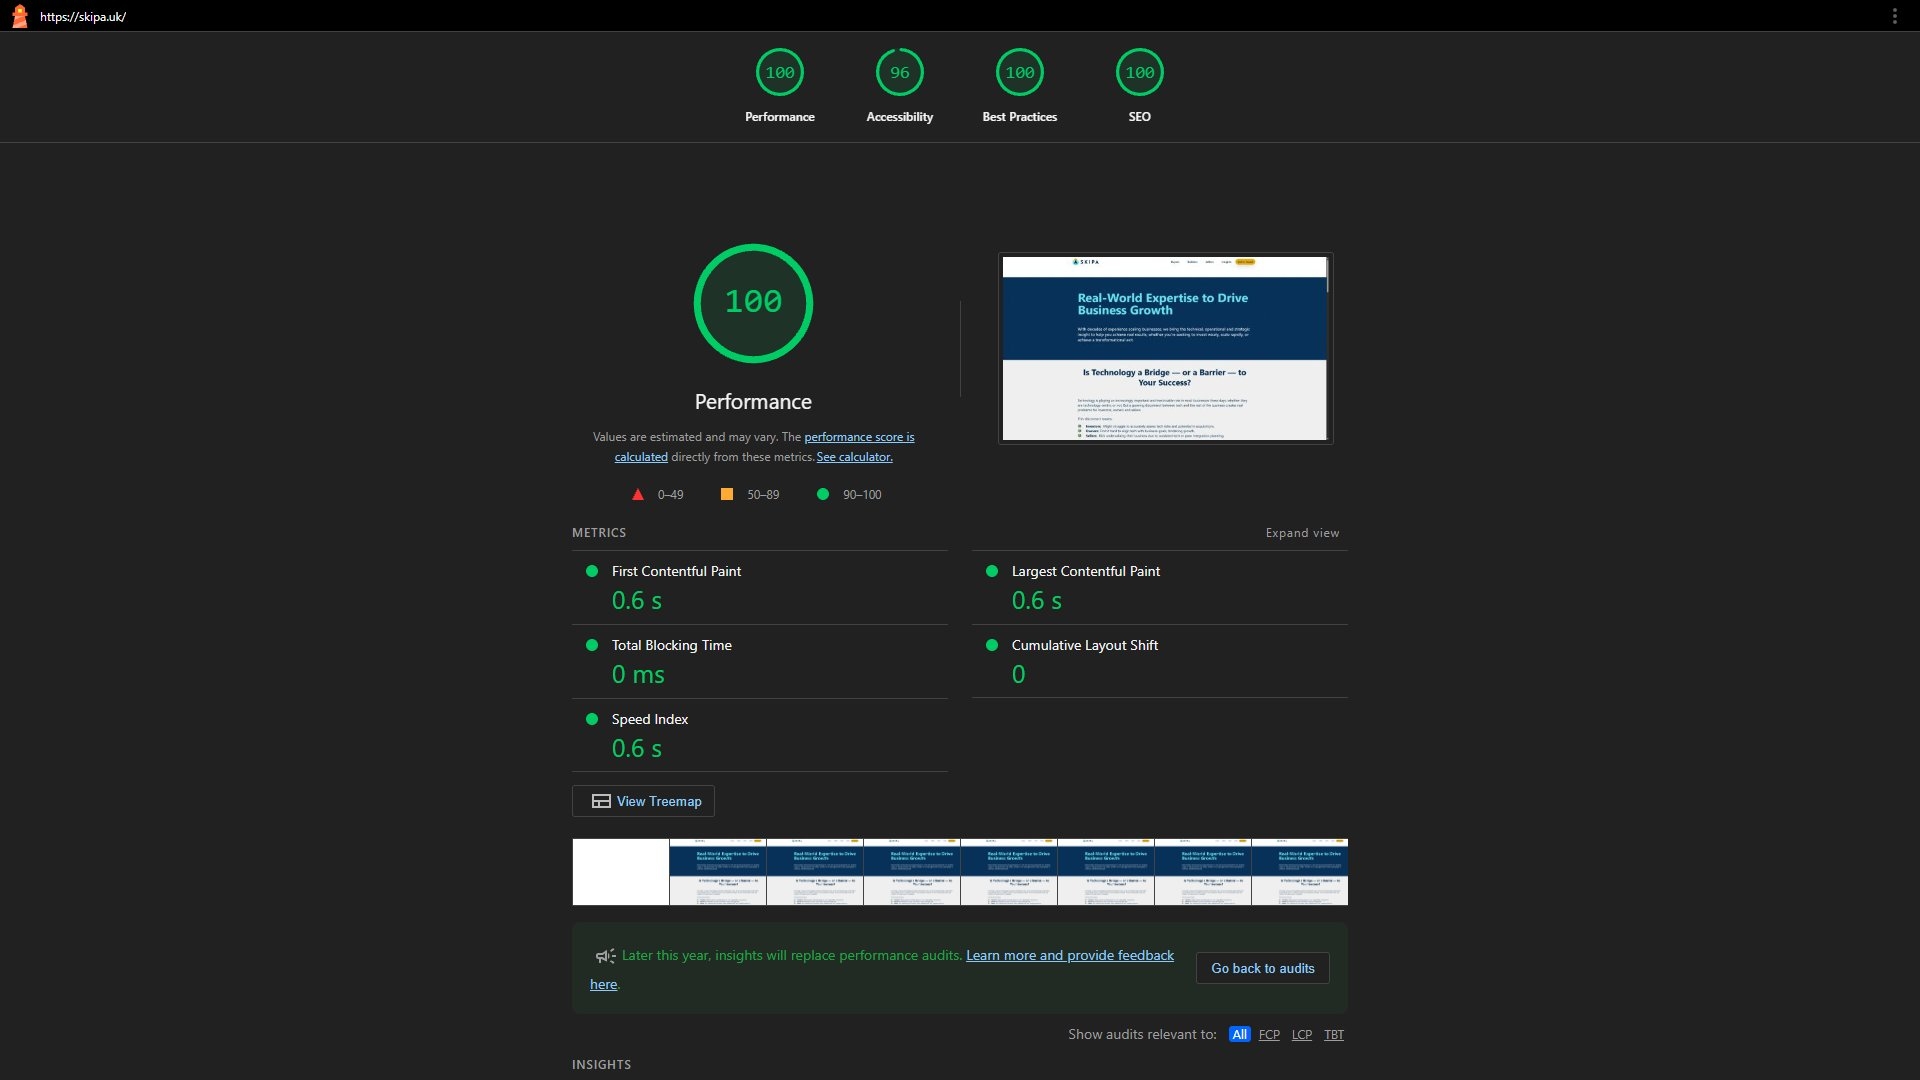Filter audits by FCP
This screenshot has width=1920, height=1080.
(1269, 1035)
